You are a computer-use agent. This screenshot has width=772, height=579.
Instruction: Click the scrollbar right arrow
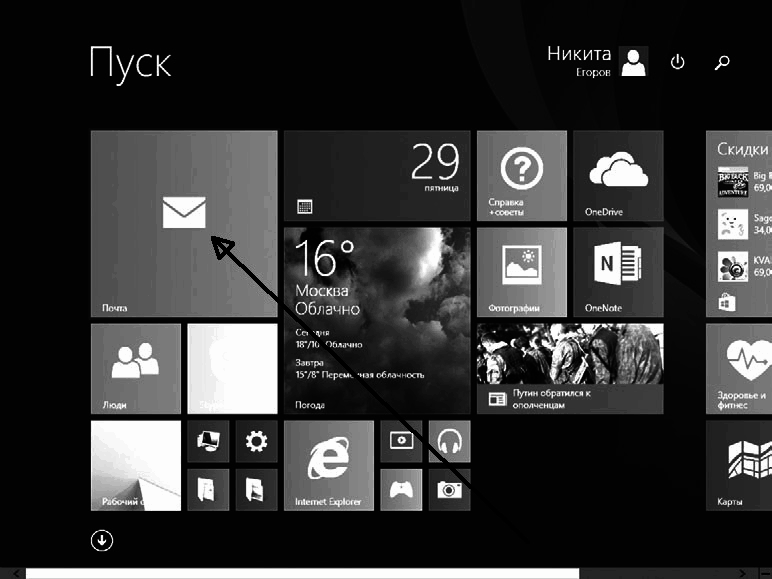(742, 574)
